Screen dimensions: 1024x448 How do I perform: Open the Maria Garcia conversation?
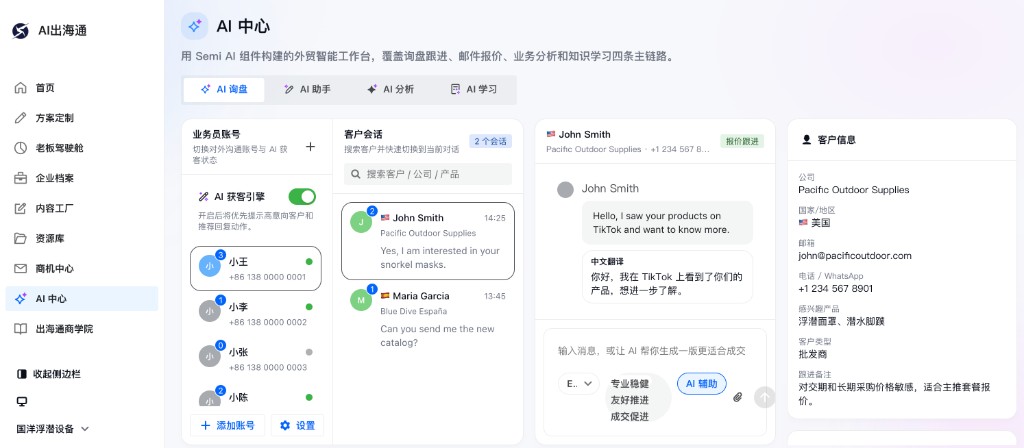point(428,318)
